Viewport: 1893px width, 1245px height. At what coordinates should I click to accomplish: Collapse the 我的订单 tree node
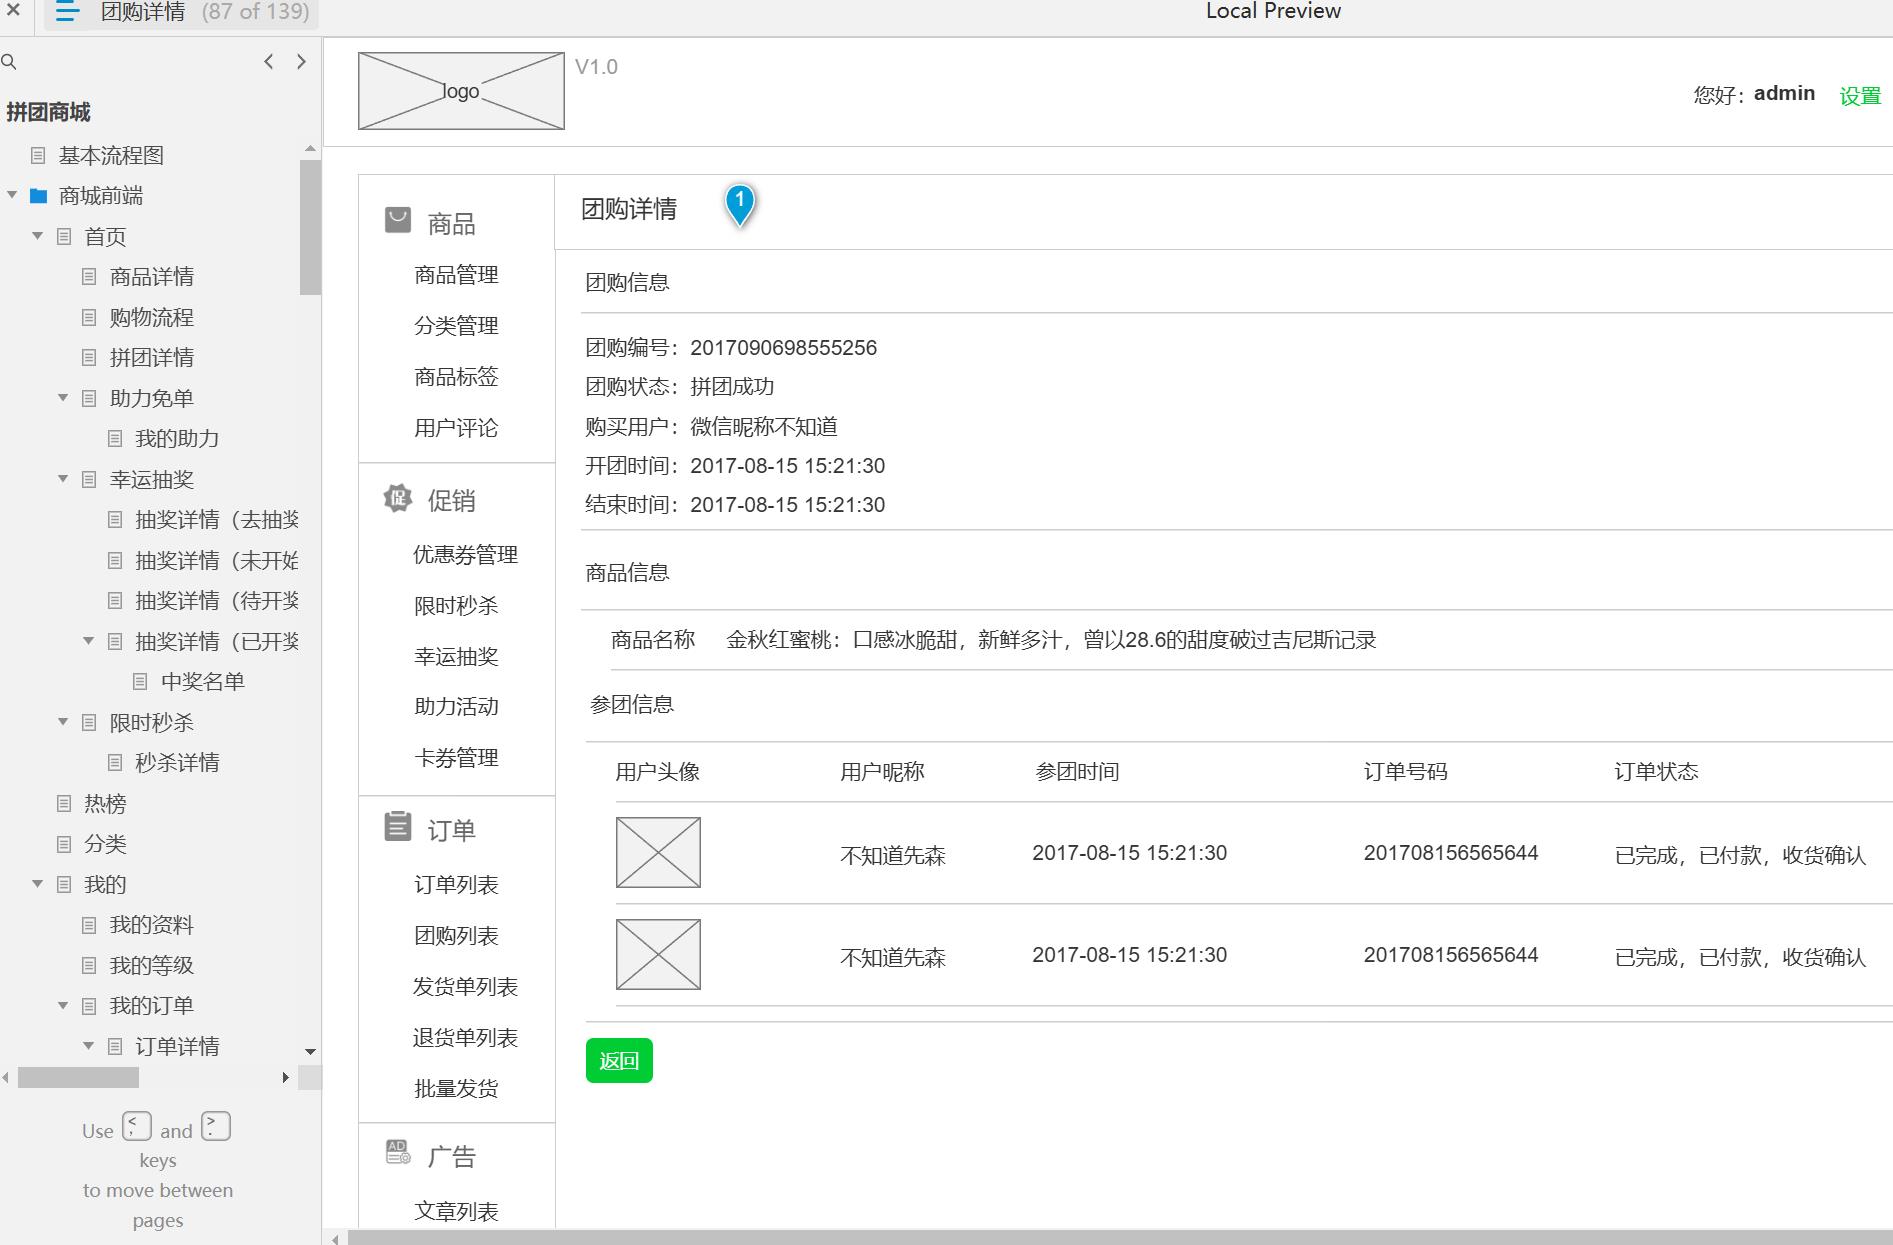pyautogui.click(x=63, y=1005)
